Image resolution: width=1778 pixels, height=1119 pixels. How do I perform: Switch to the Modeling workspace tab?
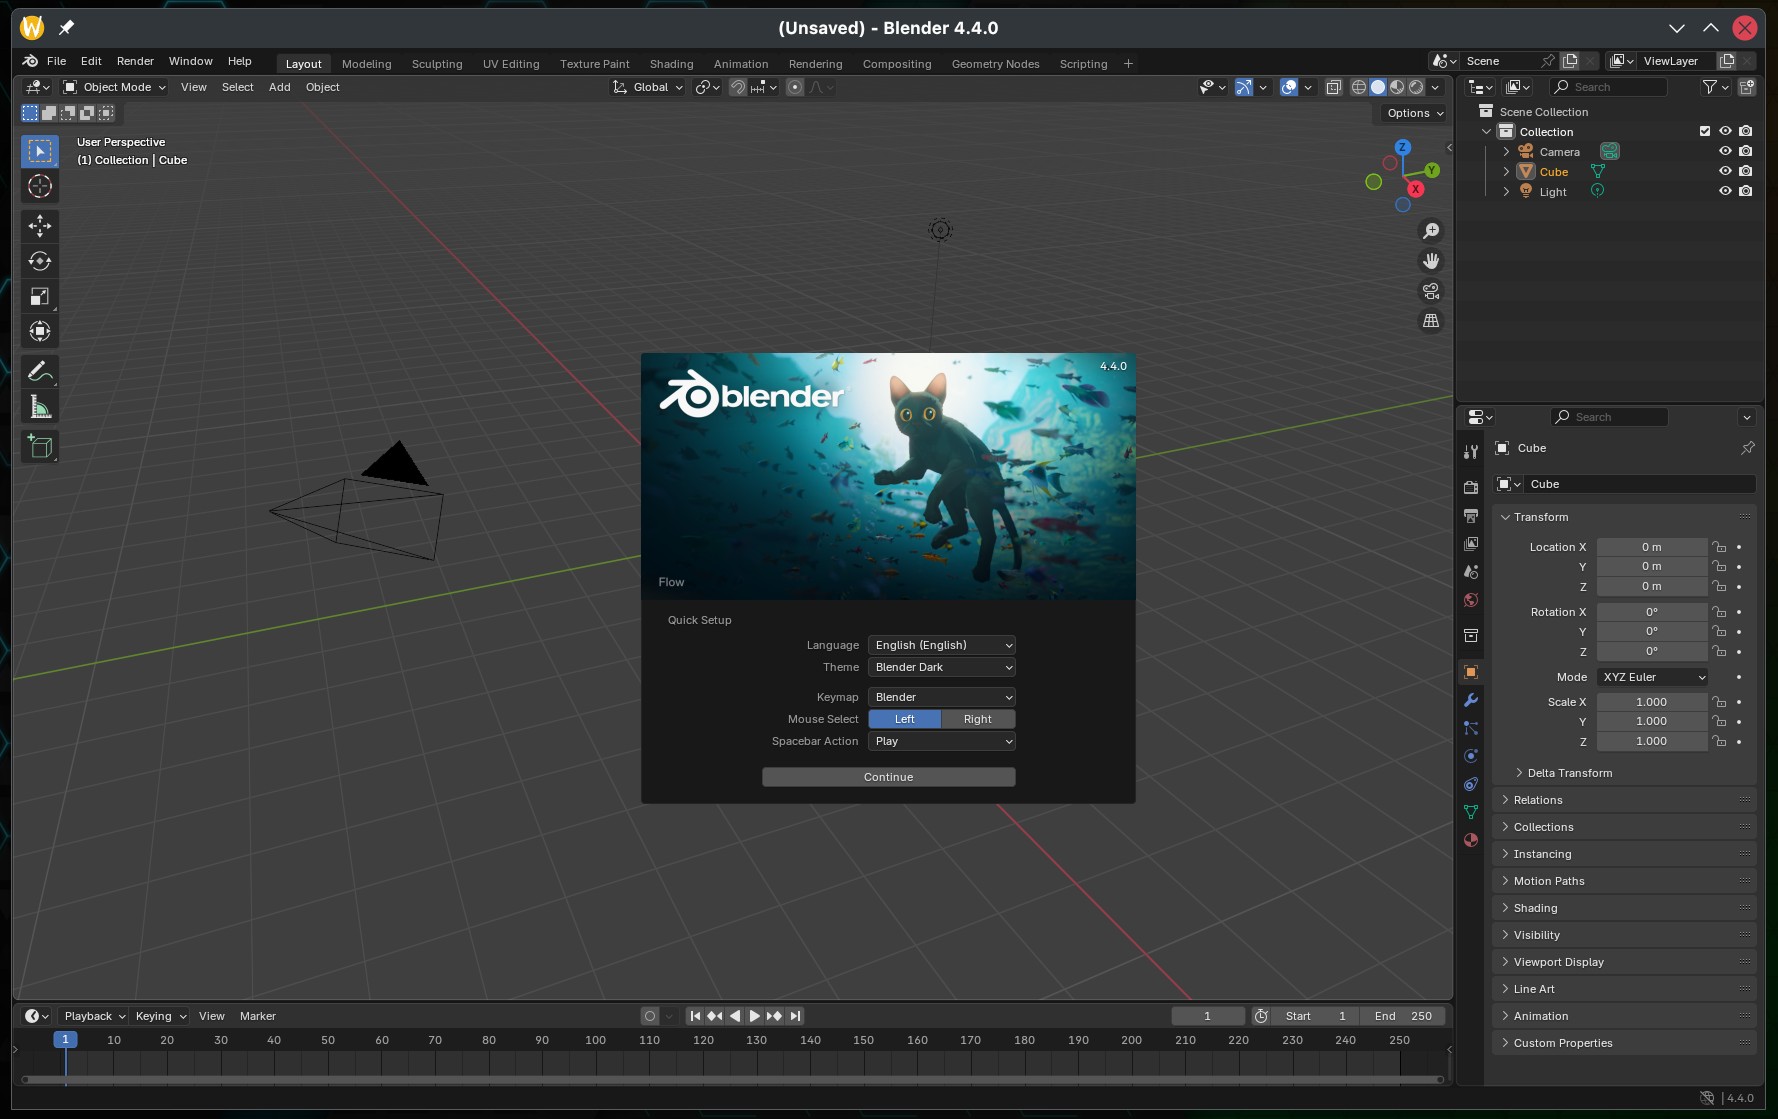coord(367,64)
